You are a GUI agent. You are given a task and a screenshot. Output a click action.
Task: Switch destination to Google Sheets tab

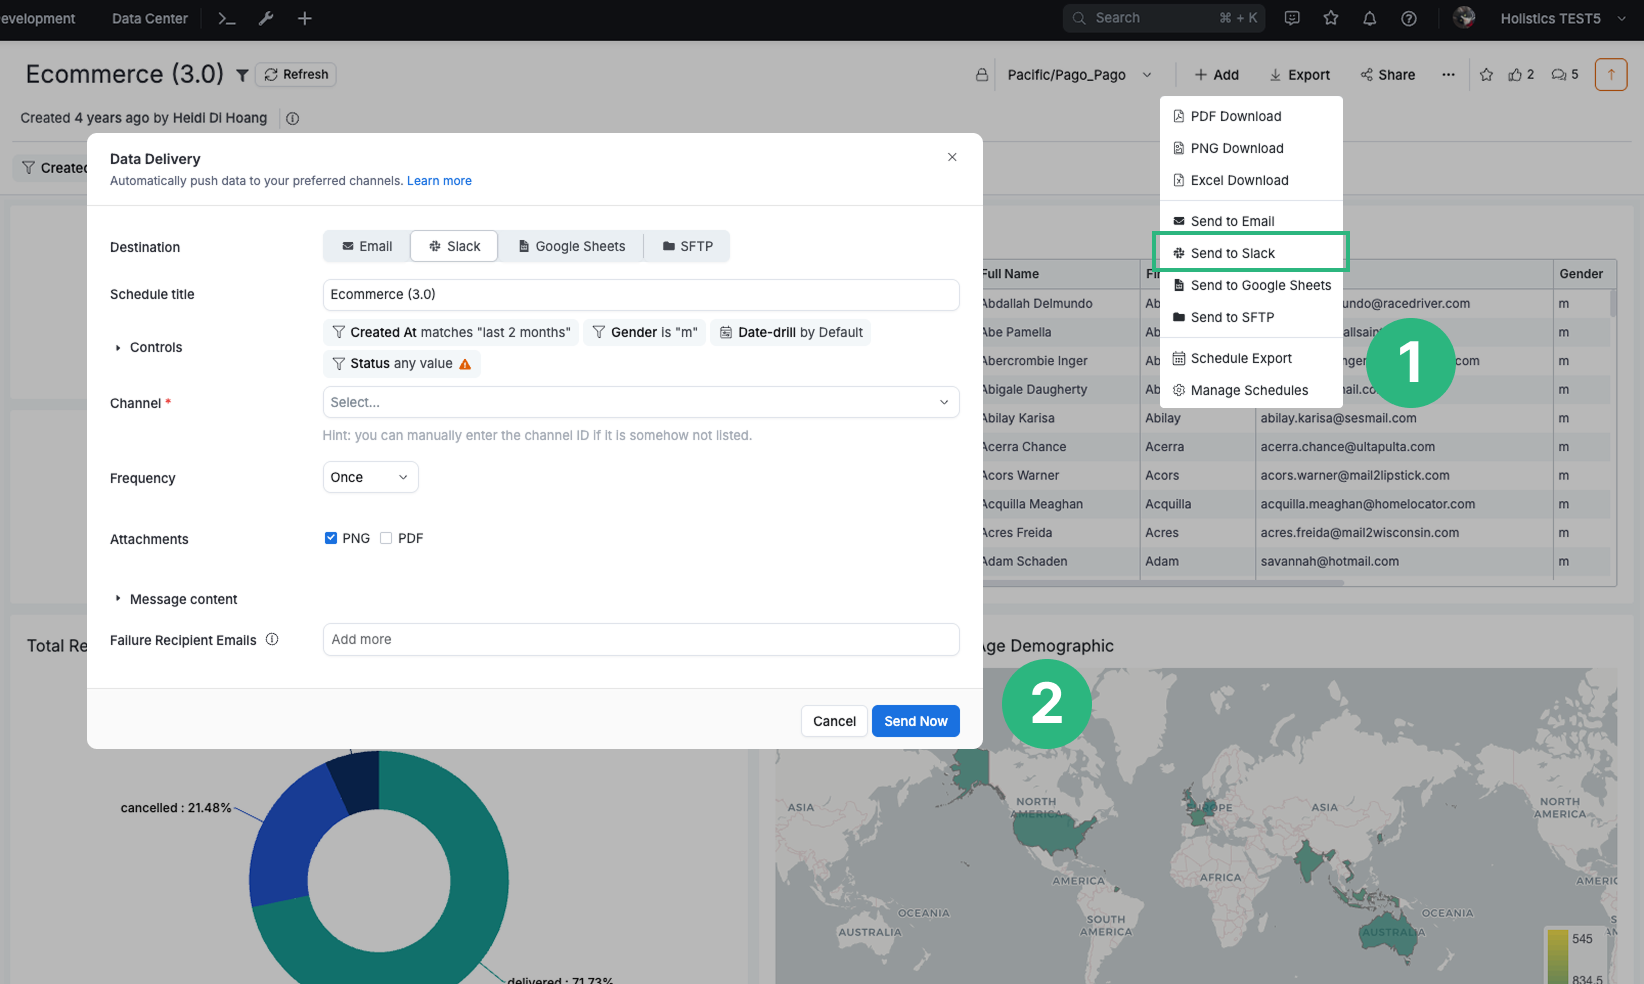point(571,246)
